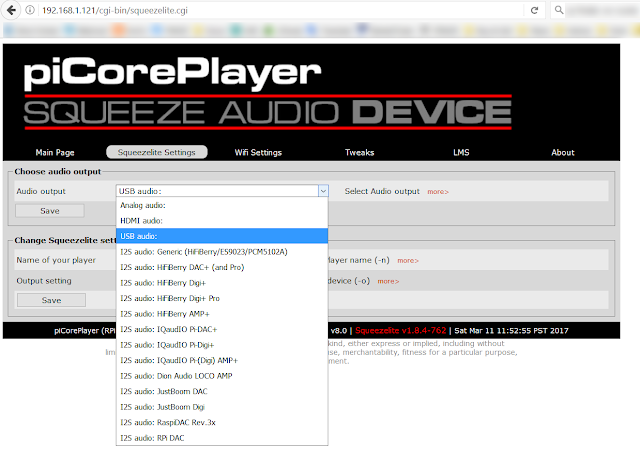Viewport: 640px width, 463px height.
Task: Open more> link beside device (-o)
Action: pyautogui.click(x=388, y=281)
